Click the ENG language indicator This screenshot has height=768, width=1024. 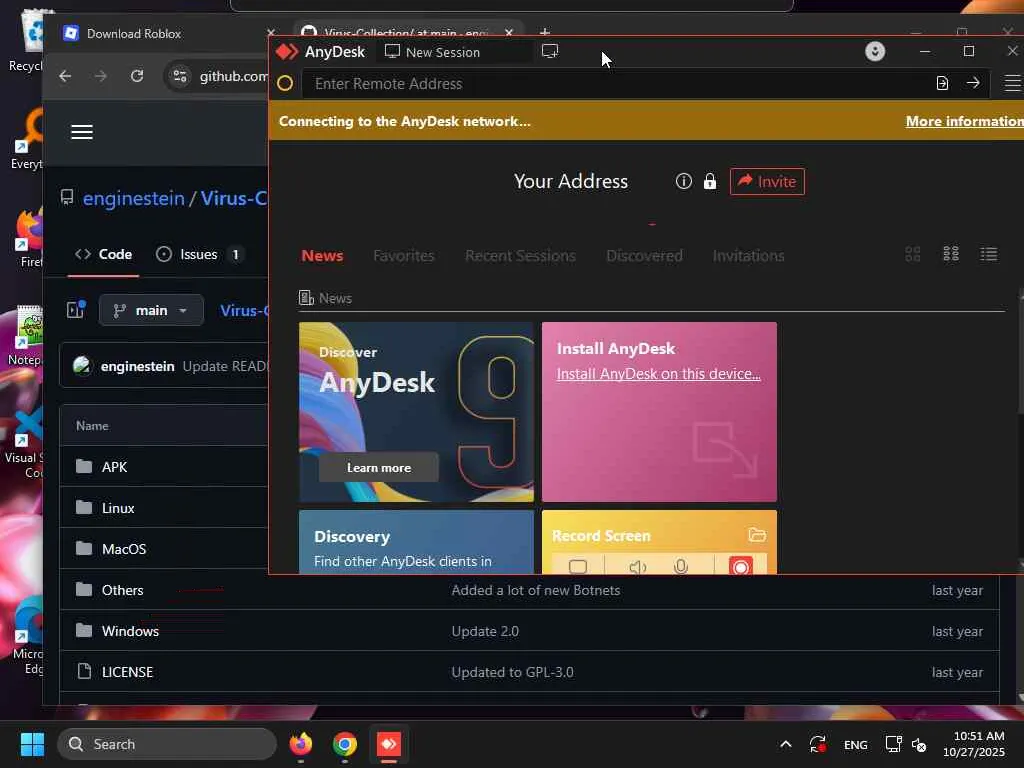click(x=856, y=744)
